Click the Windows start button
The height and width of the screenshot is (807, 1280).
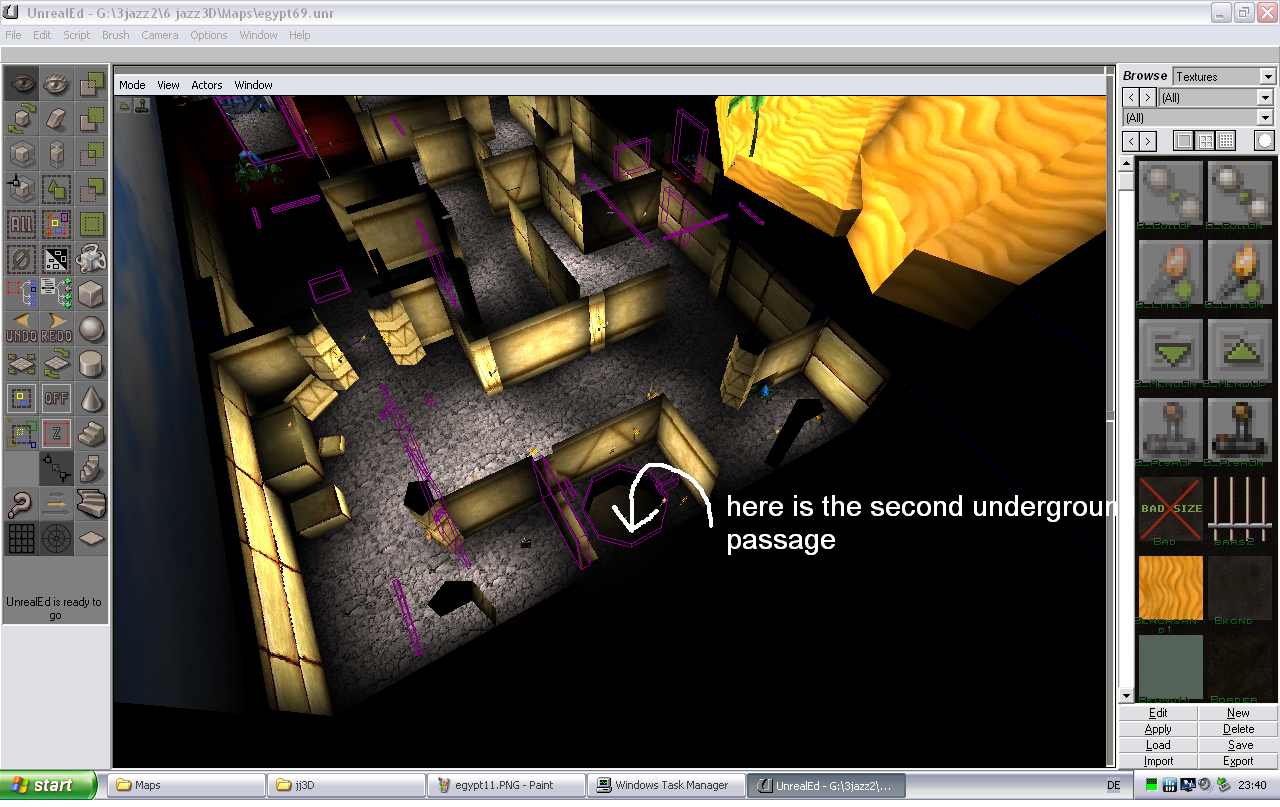pyautogui.click(x=49, y=785)
